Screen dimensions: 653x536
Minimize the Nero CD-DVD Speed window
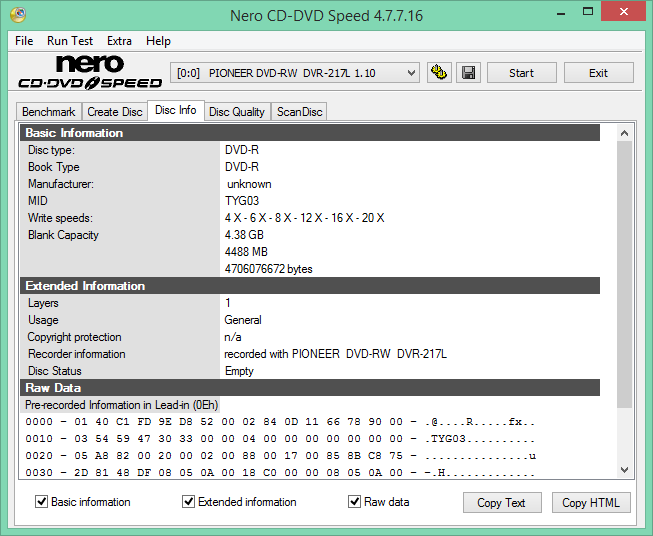pos(561,12)
